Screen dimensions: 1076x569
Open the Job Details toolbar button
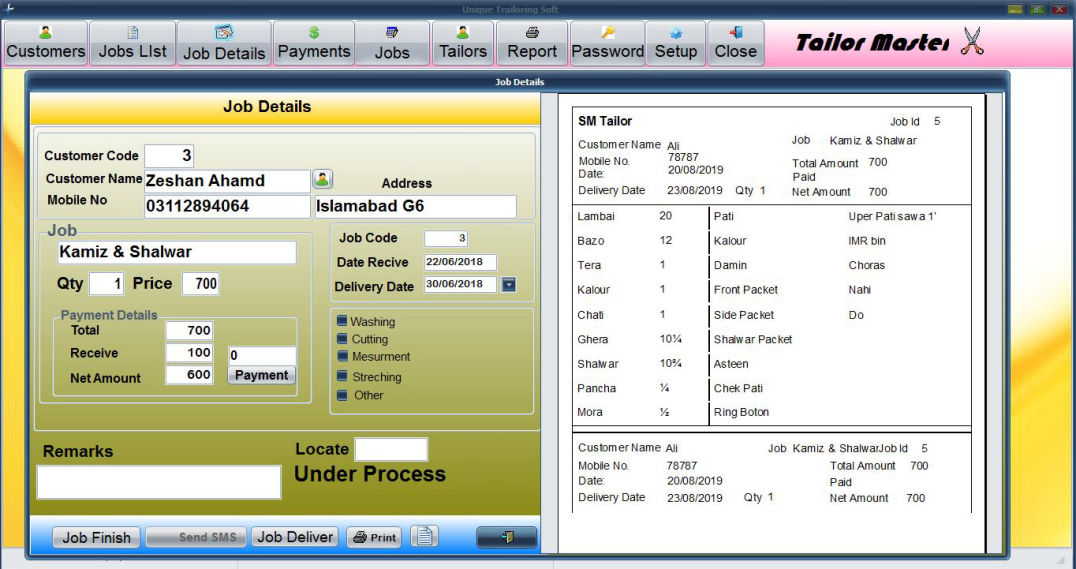[224, 43]
